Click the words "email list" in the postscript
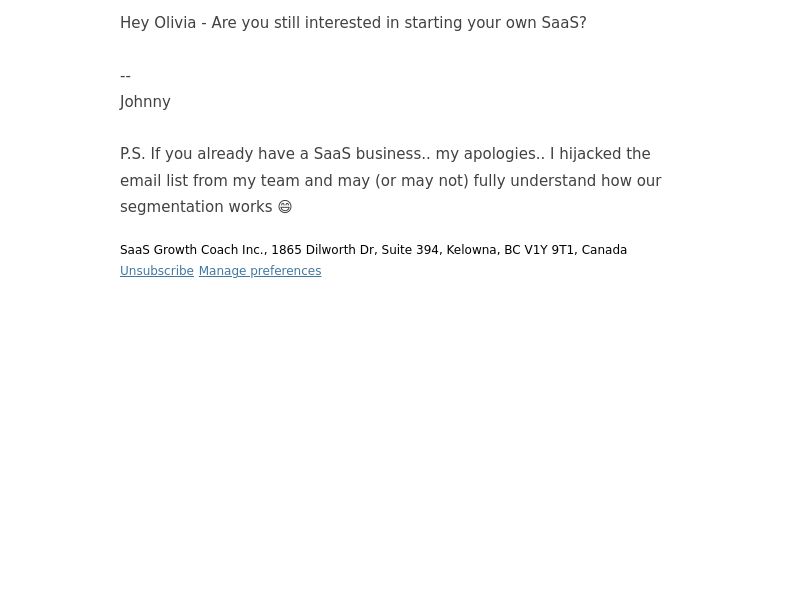Screen dimensions: 800x600 tap(154, 181)
